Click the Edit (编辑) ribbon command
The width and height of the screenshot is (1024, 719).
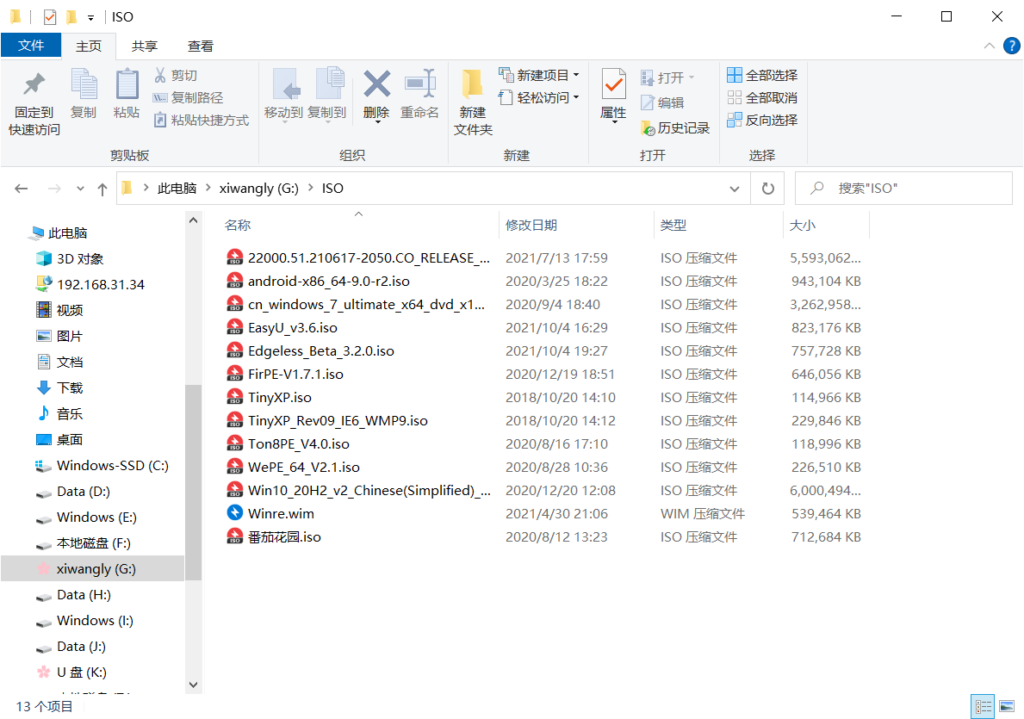pos(662,103)
